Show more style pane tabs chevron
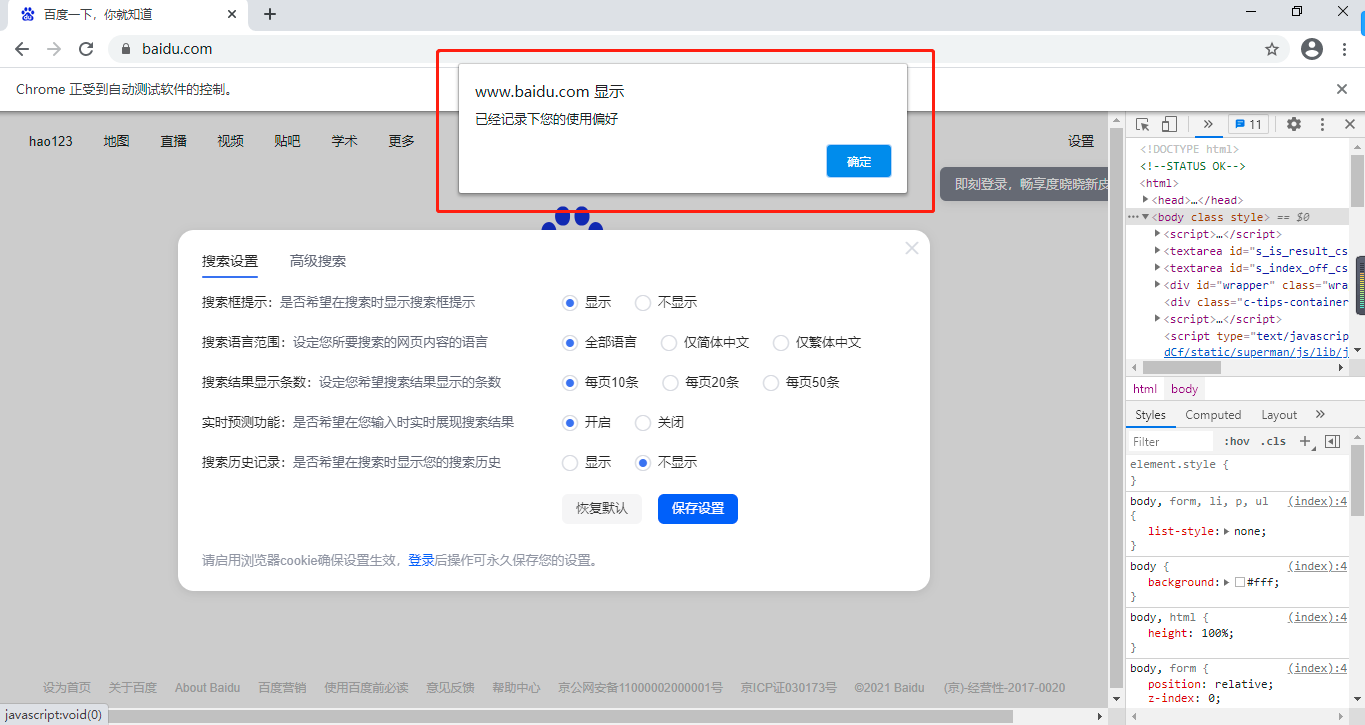The image size is (1365, 725). [x=1320, y=414]
